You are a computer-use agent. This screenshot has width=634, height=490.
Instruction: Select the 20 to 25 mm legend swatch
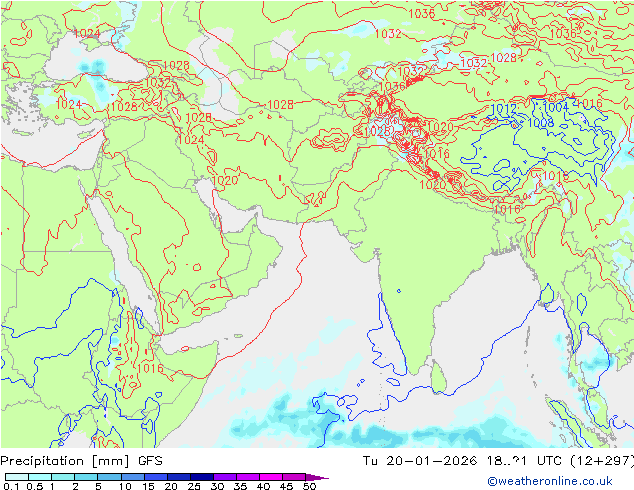(178, 477)
